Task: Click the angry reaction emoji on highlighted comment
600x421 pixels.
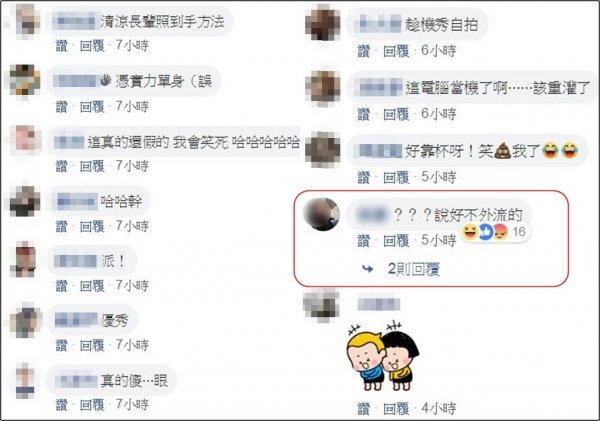Action: 500,232
